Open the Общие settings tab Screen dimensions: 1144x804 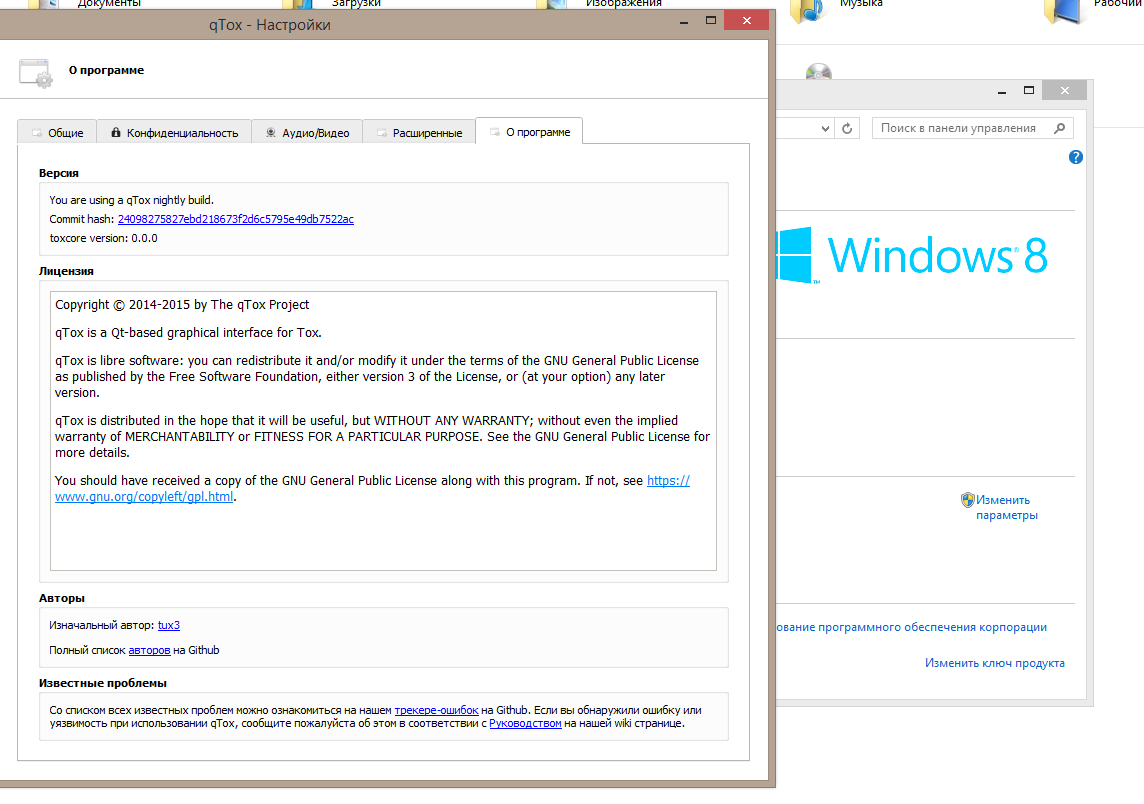[57, 132]
